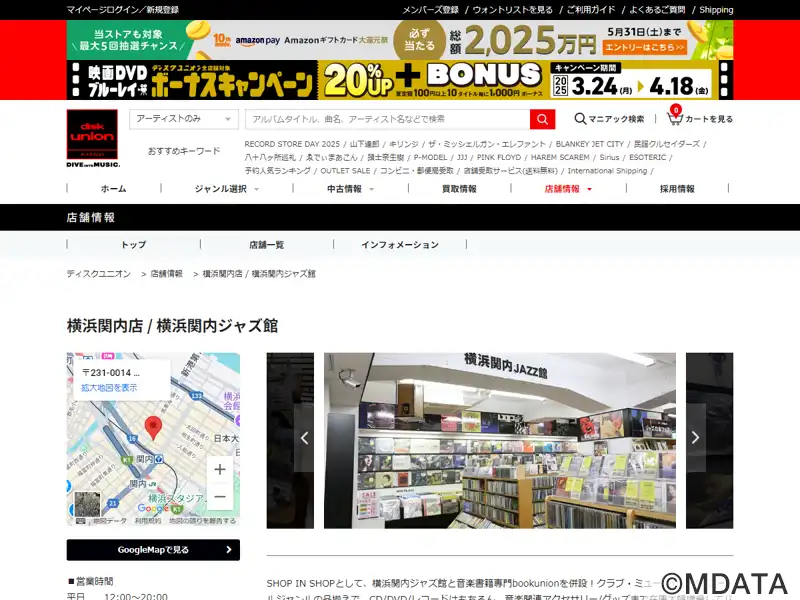Click the 映画DVD ボーナスキャンペーン banner
The height and width of the screenshot is (600, 800).
[x=400, y=80]
